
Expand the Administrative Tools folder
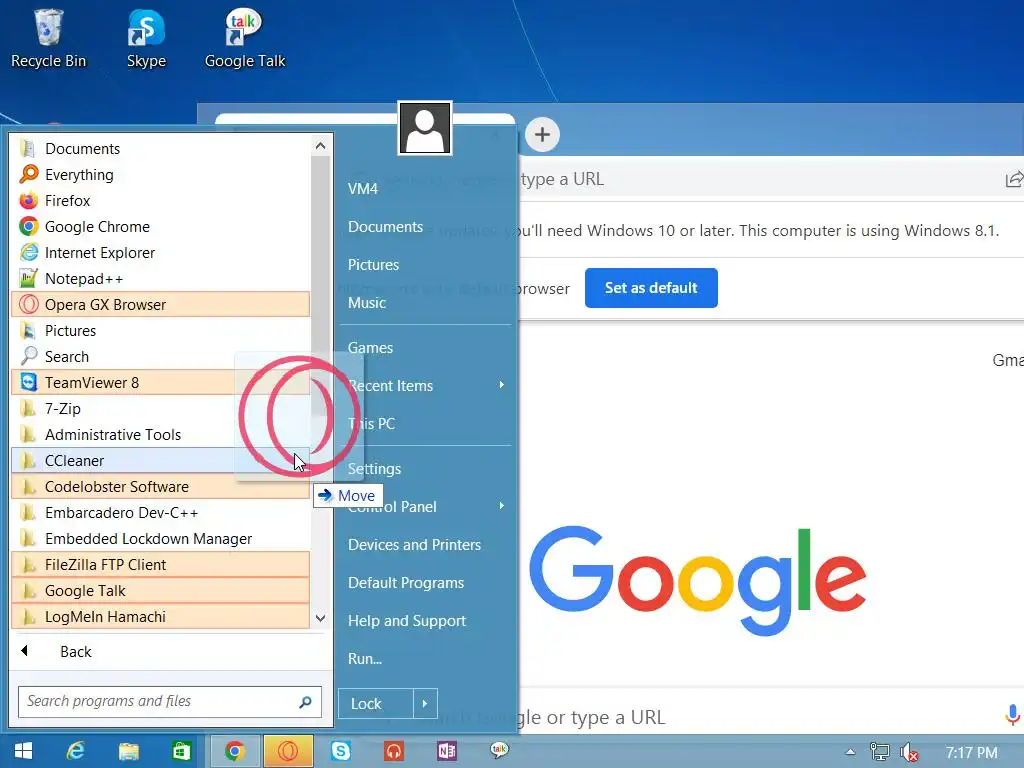click(160, 435)
